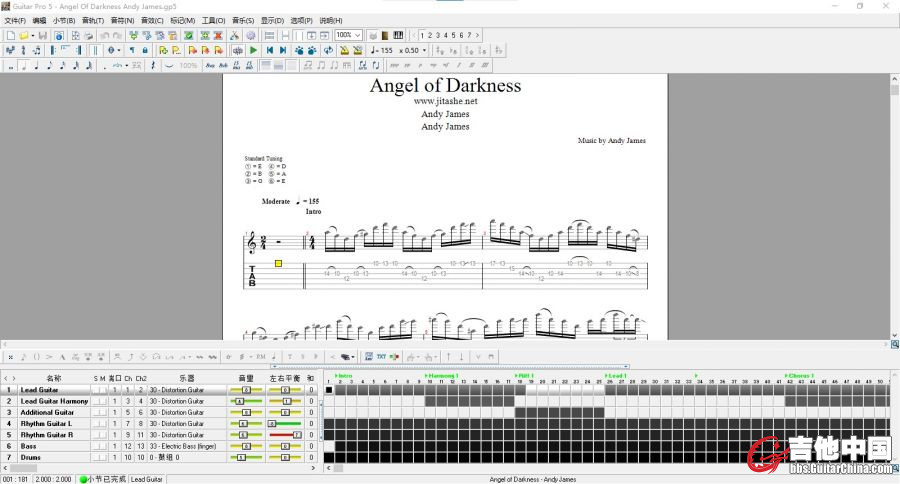The width and height of the screenshot is (900, 484).
Task: Select track page number 5 button
Action: pyautogui.click(x=452, y=35)
